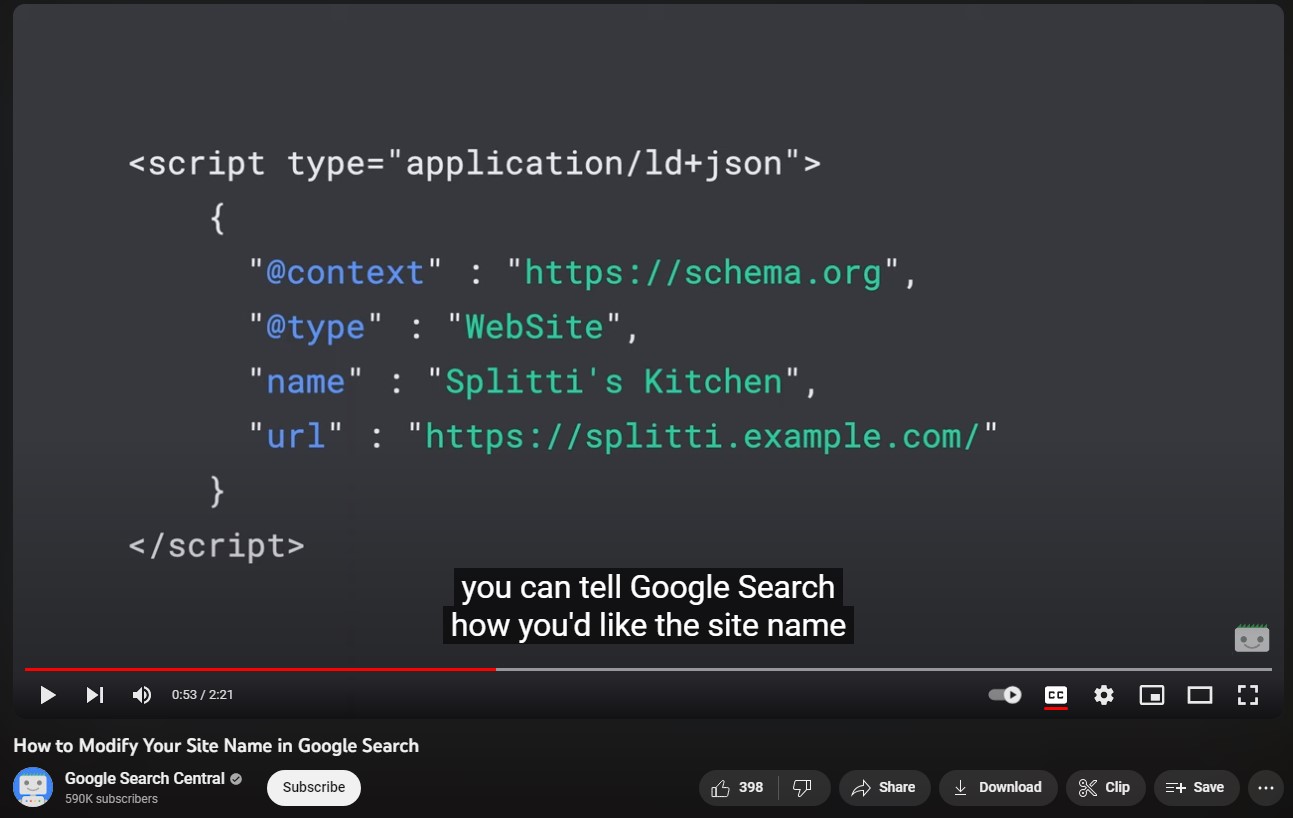Create a clip of the video
Viewport: 1293px width, 818px height.
(1105, 788)
